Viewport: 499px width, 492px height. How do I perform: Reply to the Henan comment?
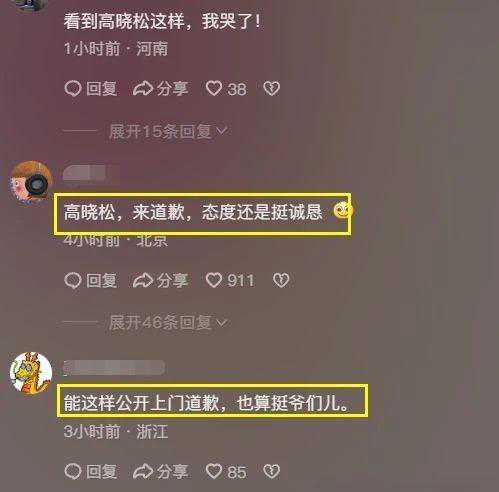coord(91,89)
